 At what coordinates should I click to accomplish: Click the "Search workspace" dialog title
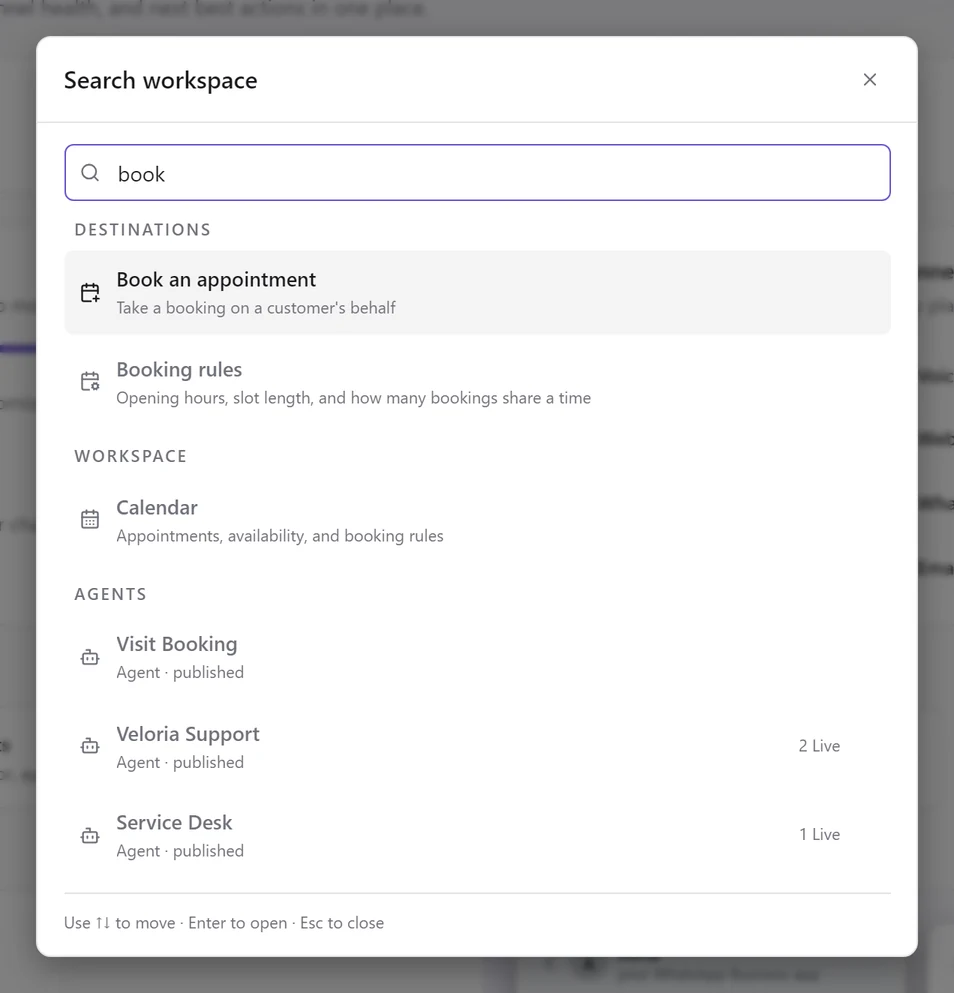point(161,80)
